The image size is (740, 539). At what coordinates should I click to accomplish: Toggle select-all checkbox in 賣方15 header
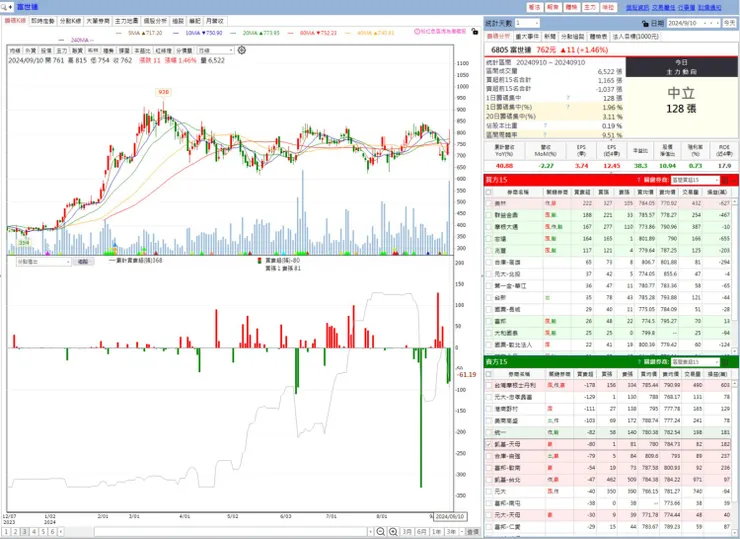click(489, 374)
